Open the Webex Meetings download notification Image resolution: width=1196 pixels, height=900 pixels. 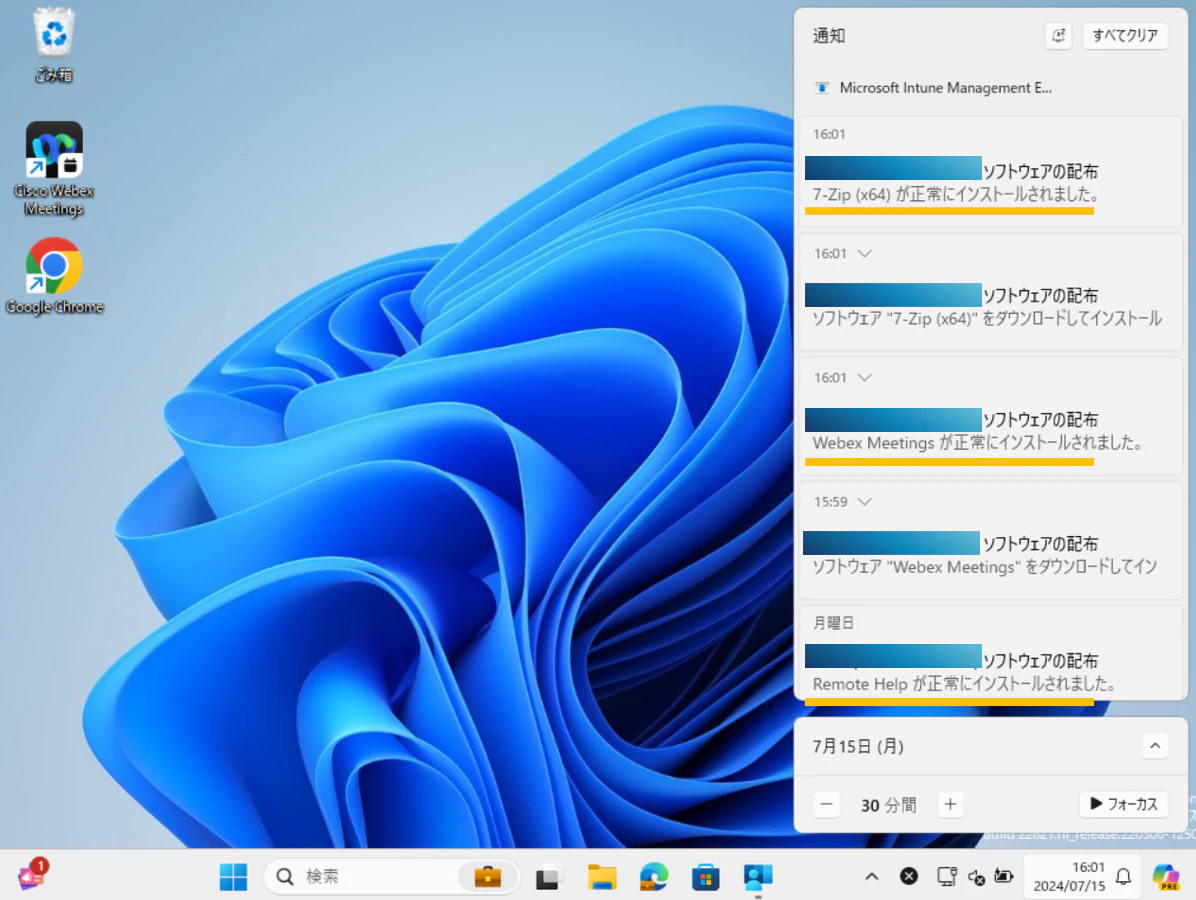990,541
